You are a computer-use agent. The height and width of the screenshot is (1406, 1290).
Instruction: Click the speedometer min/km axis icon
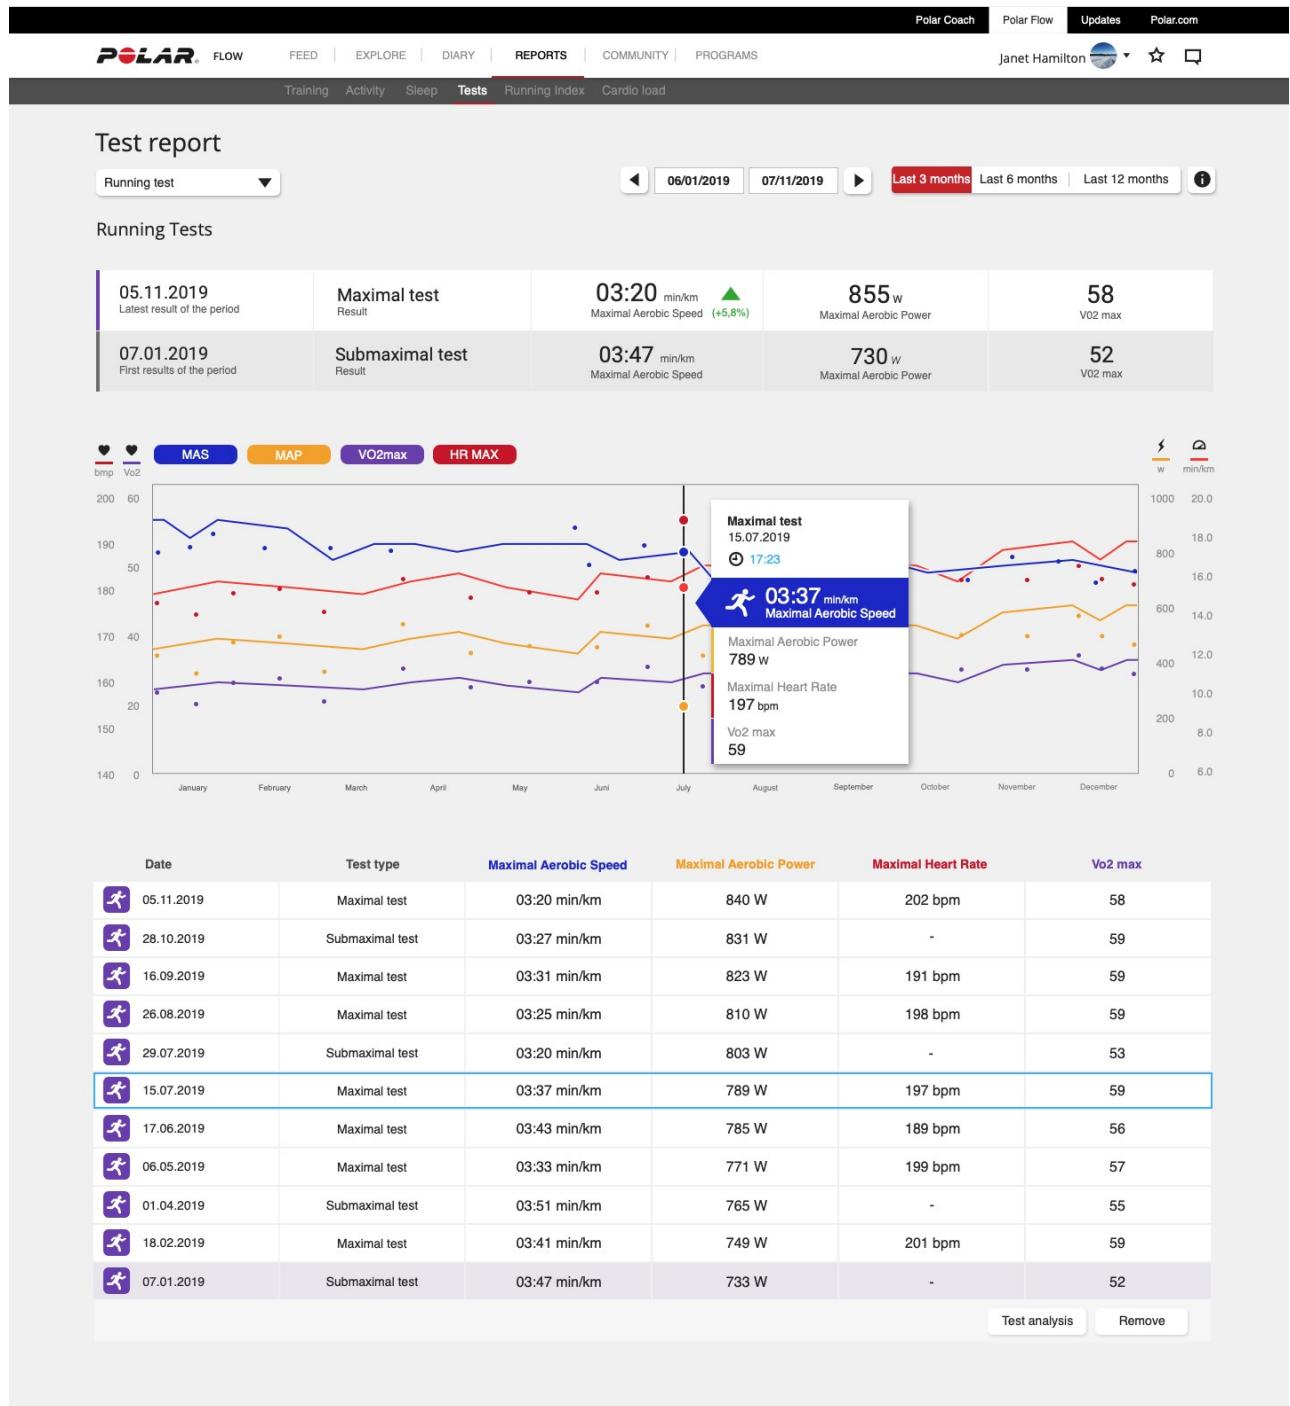pos(1199,446)
